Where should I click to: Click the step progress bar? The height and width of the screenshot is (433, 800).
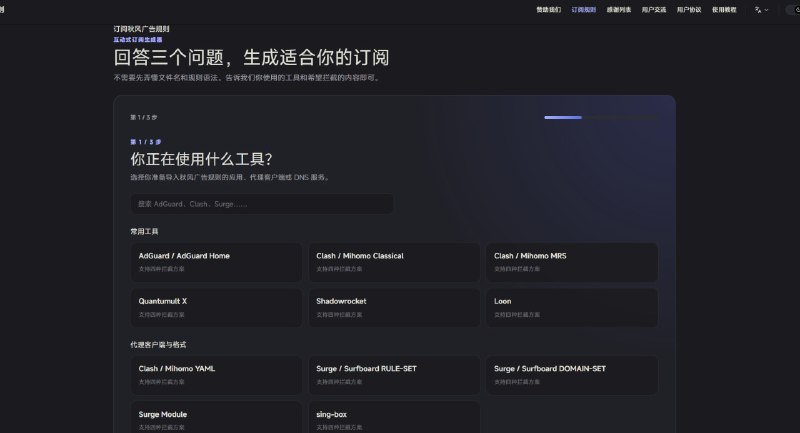tap(601, 117)
